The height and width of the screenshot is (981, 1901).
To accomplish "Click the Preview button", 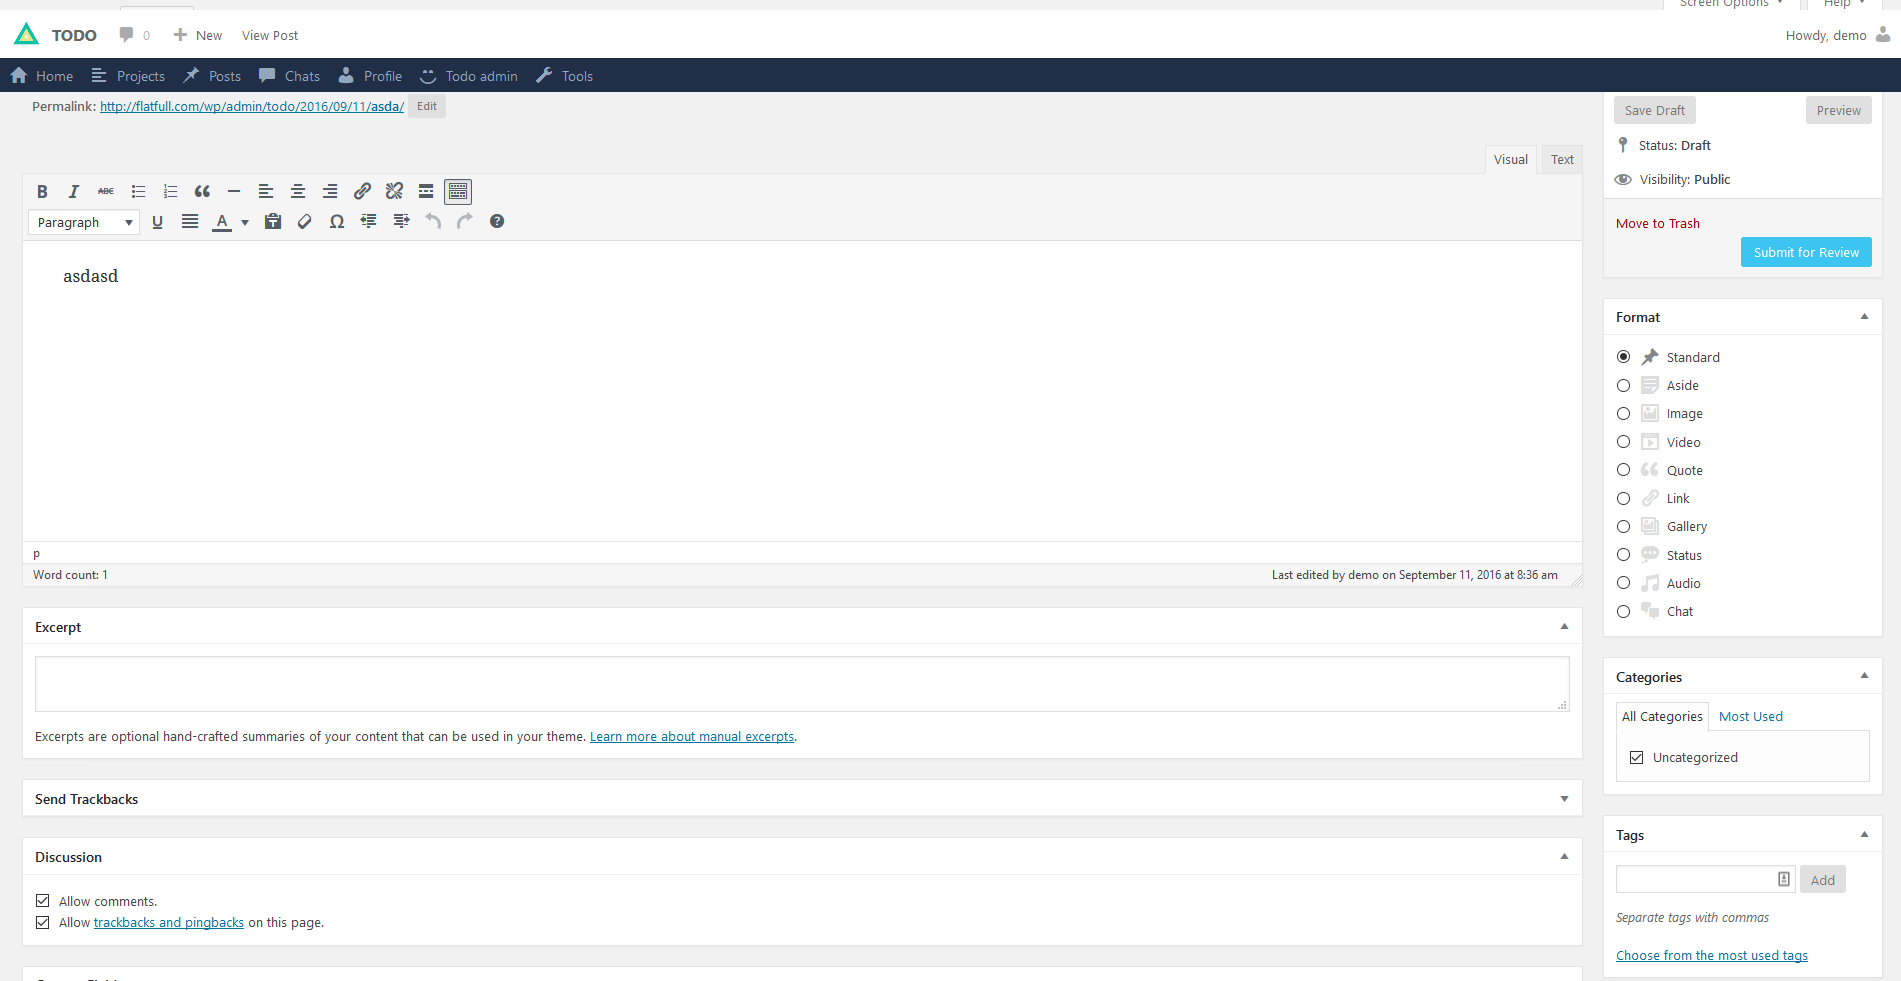I will pyautogui.click(x=1838, y=110).
